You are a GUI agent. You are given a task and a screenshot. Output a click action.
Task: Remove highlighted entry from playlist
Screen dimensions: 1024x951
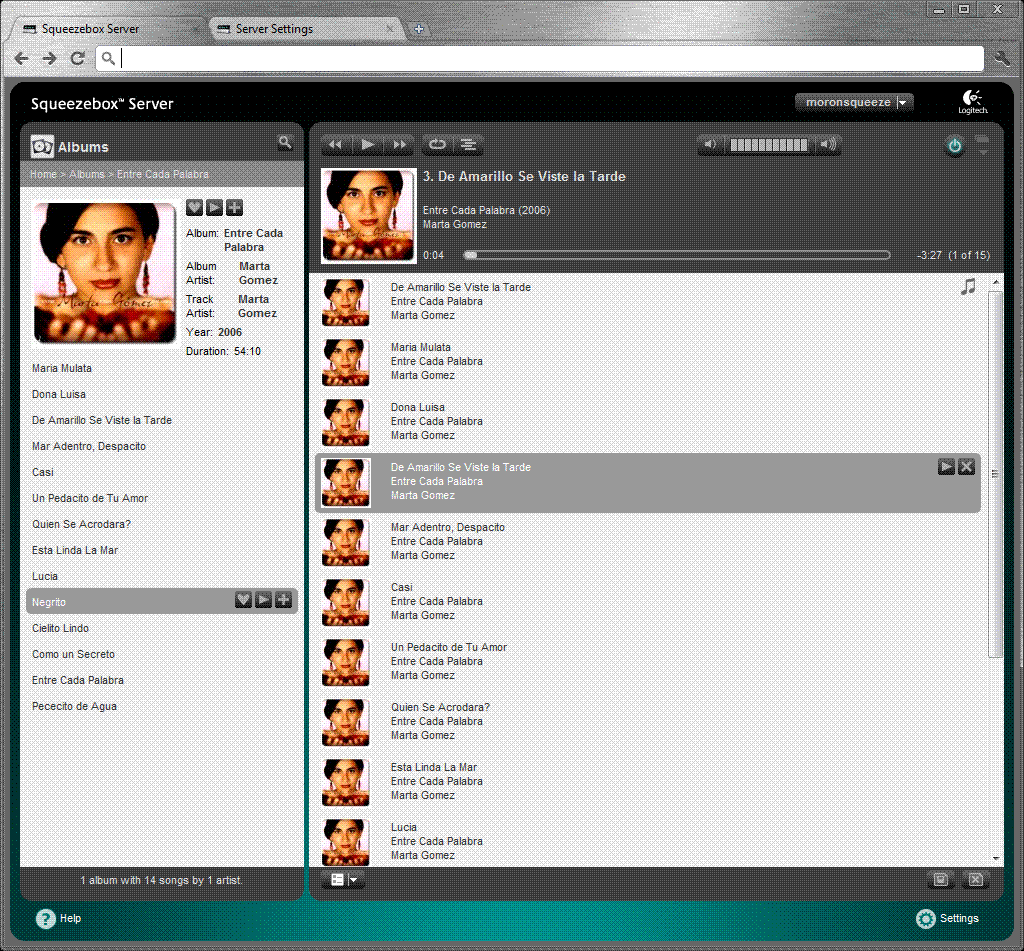pos(967,466)
